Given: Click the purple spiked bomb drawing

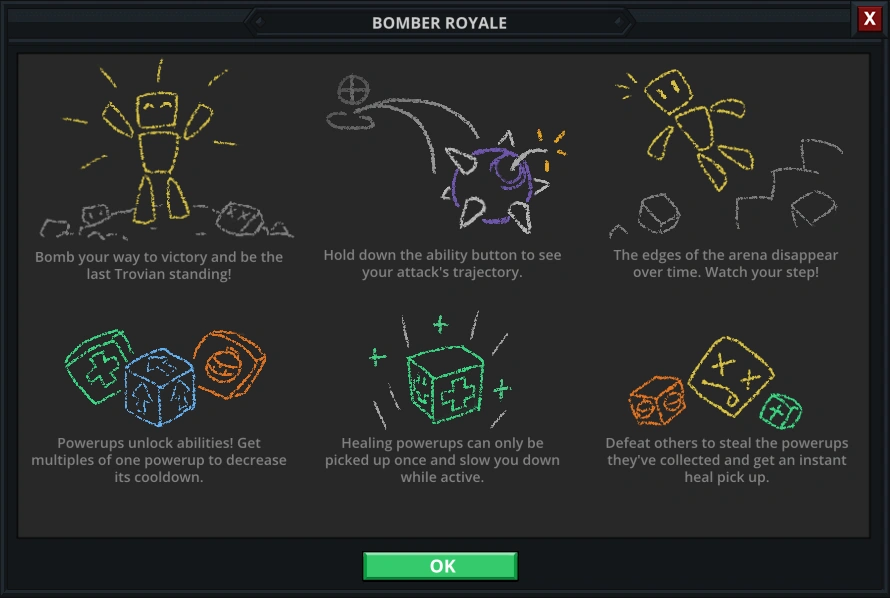Looking at the screenshot, I should tap(490, 180).
